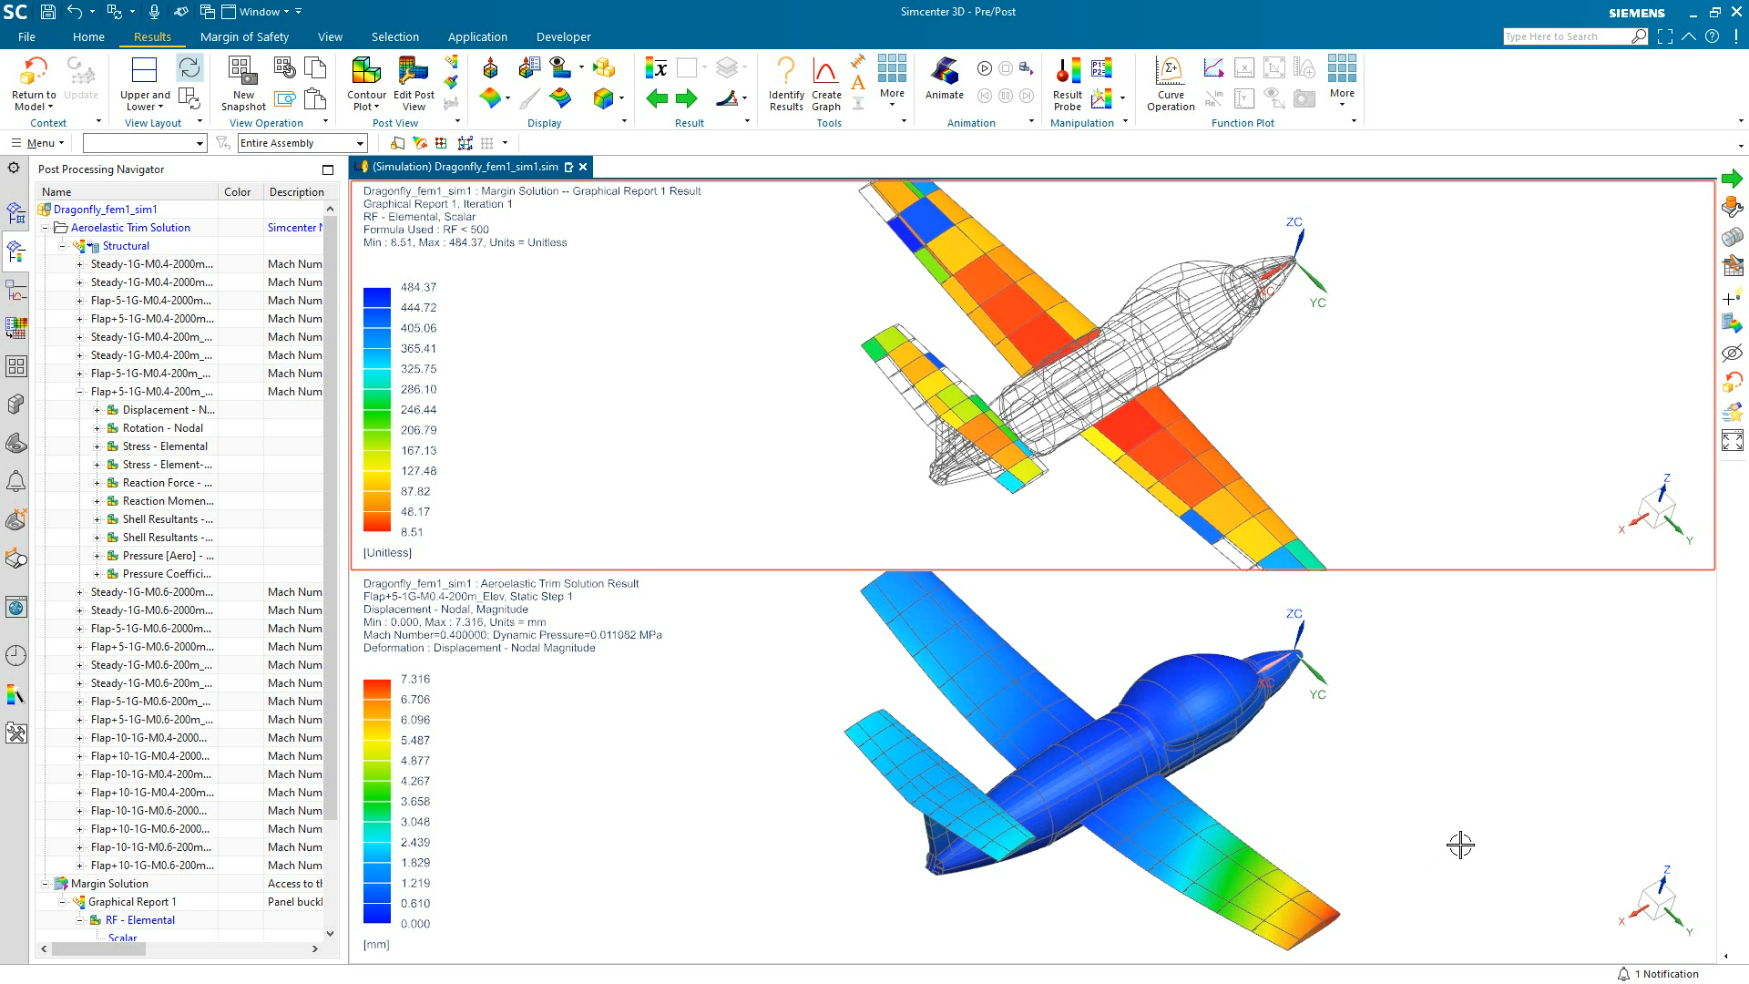
Task: Toggle the Post Processing Navigator maximize box
Action: point(328,170)
